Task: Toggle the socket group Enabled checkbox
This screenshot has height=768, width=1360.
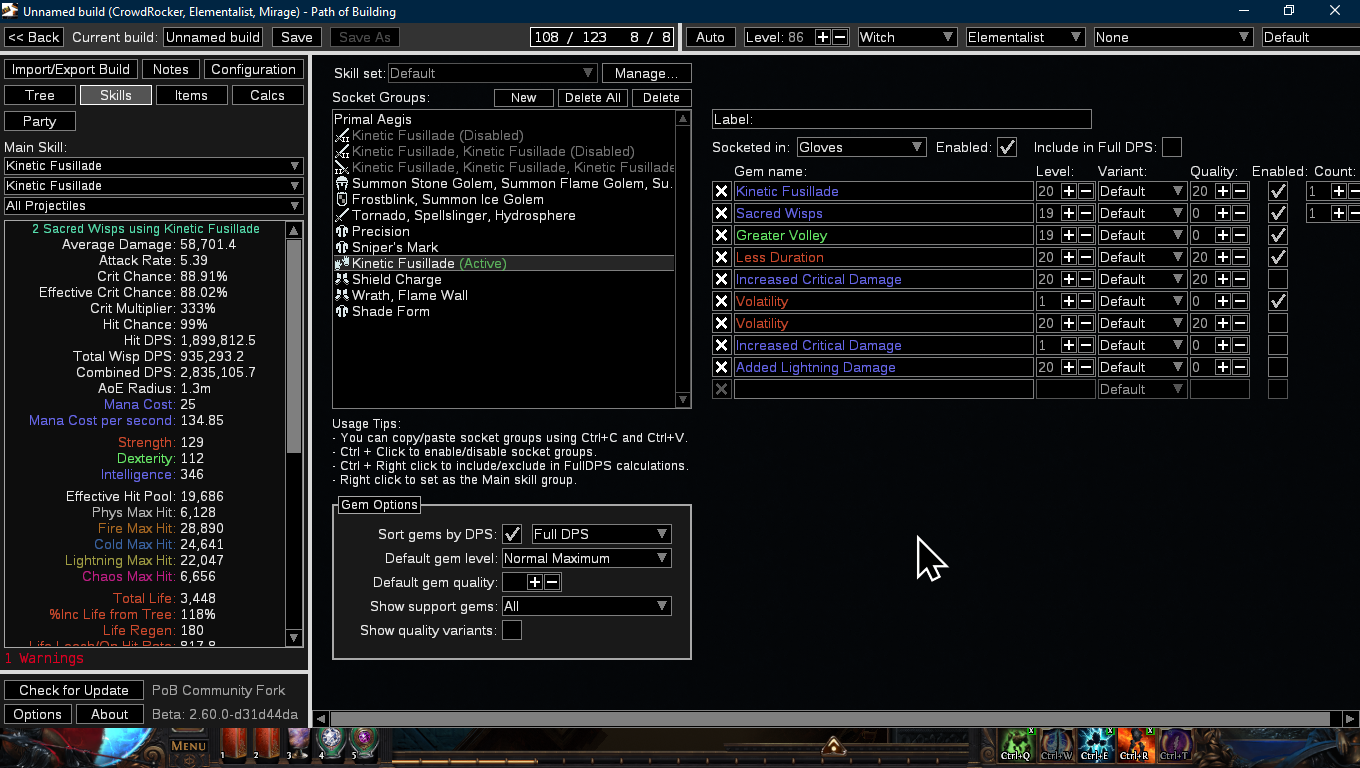Action: coord(1007,147)
